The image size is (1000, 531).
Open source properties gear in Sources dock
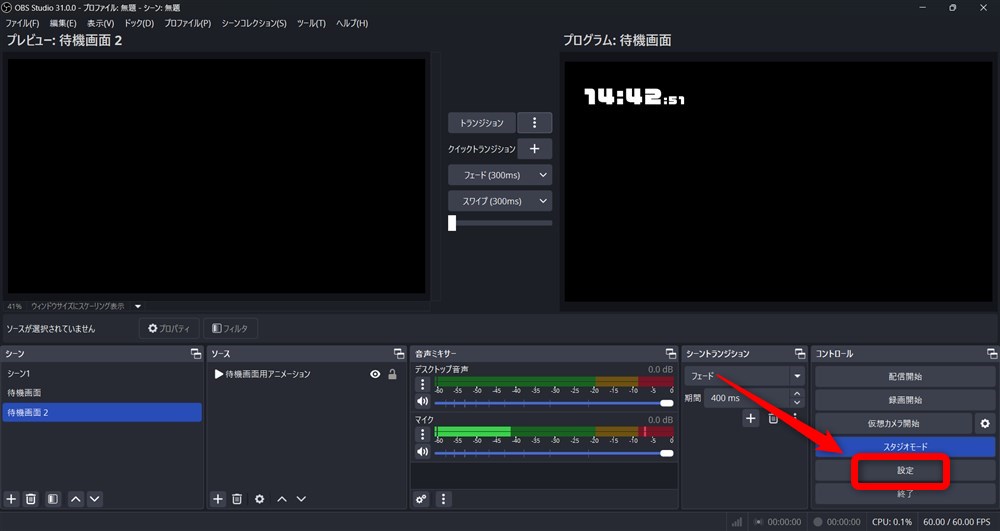(259, 498)
